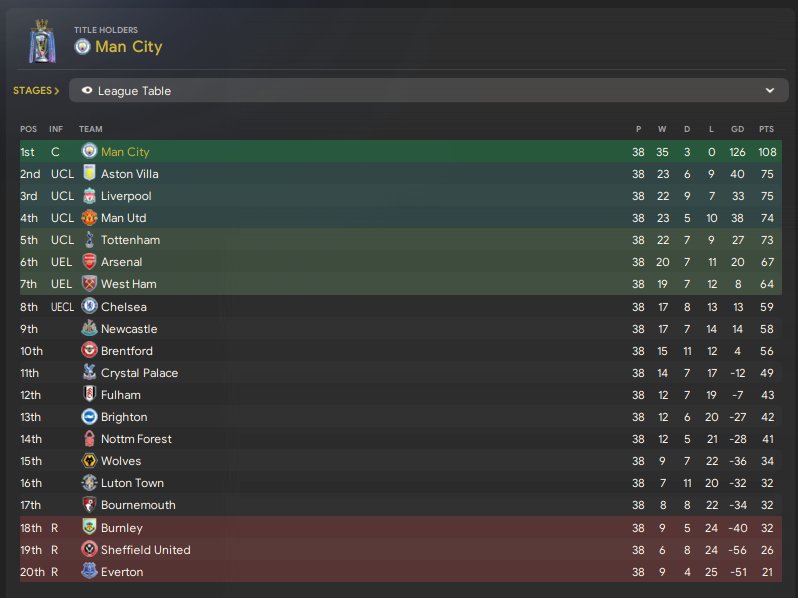
Task: Click Man City badge beside title holders
Action: (82, 47)
